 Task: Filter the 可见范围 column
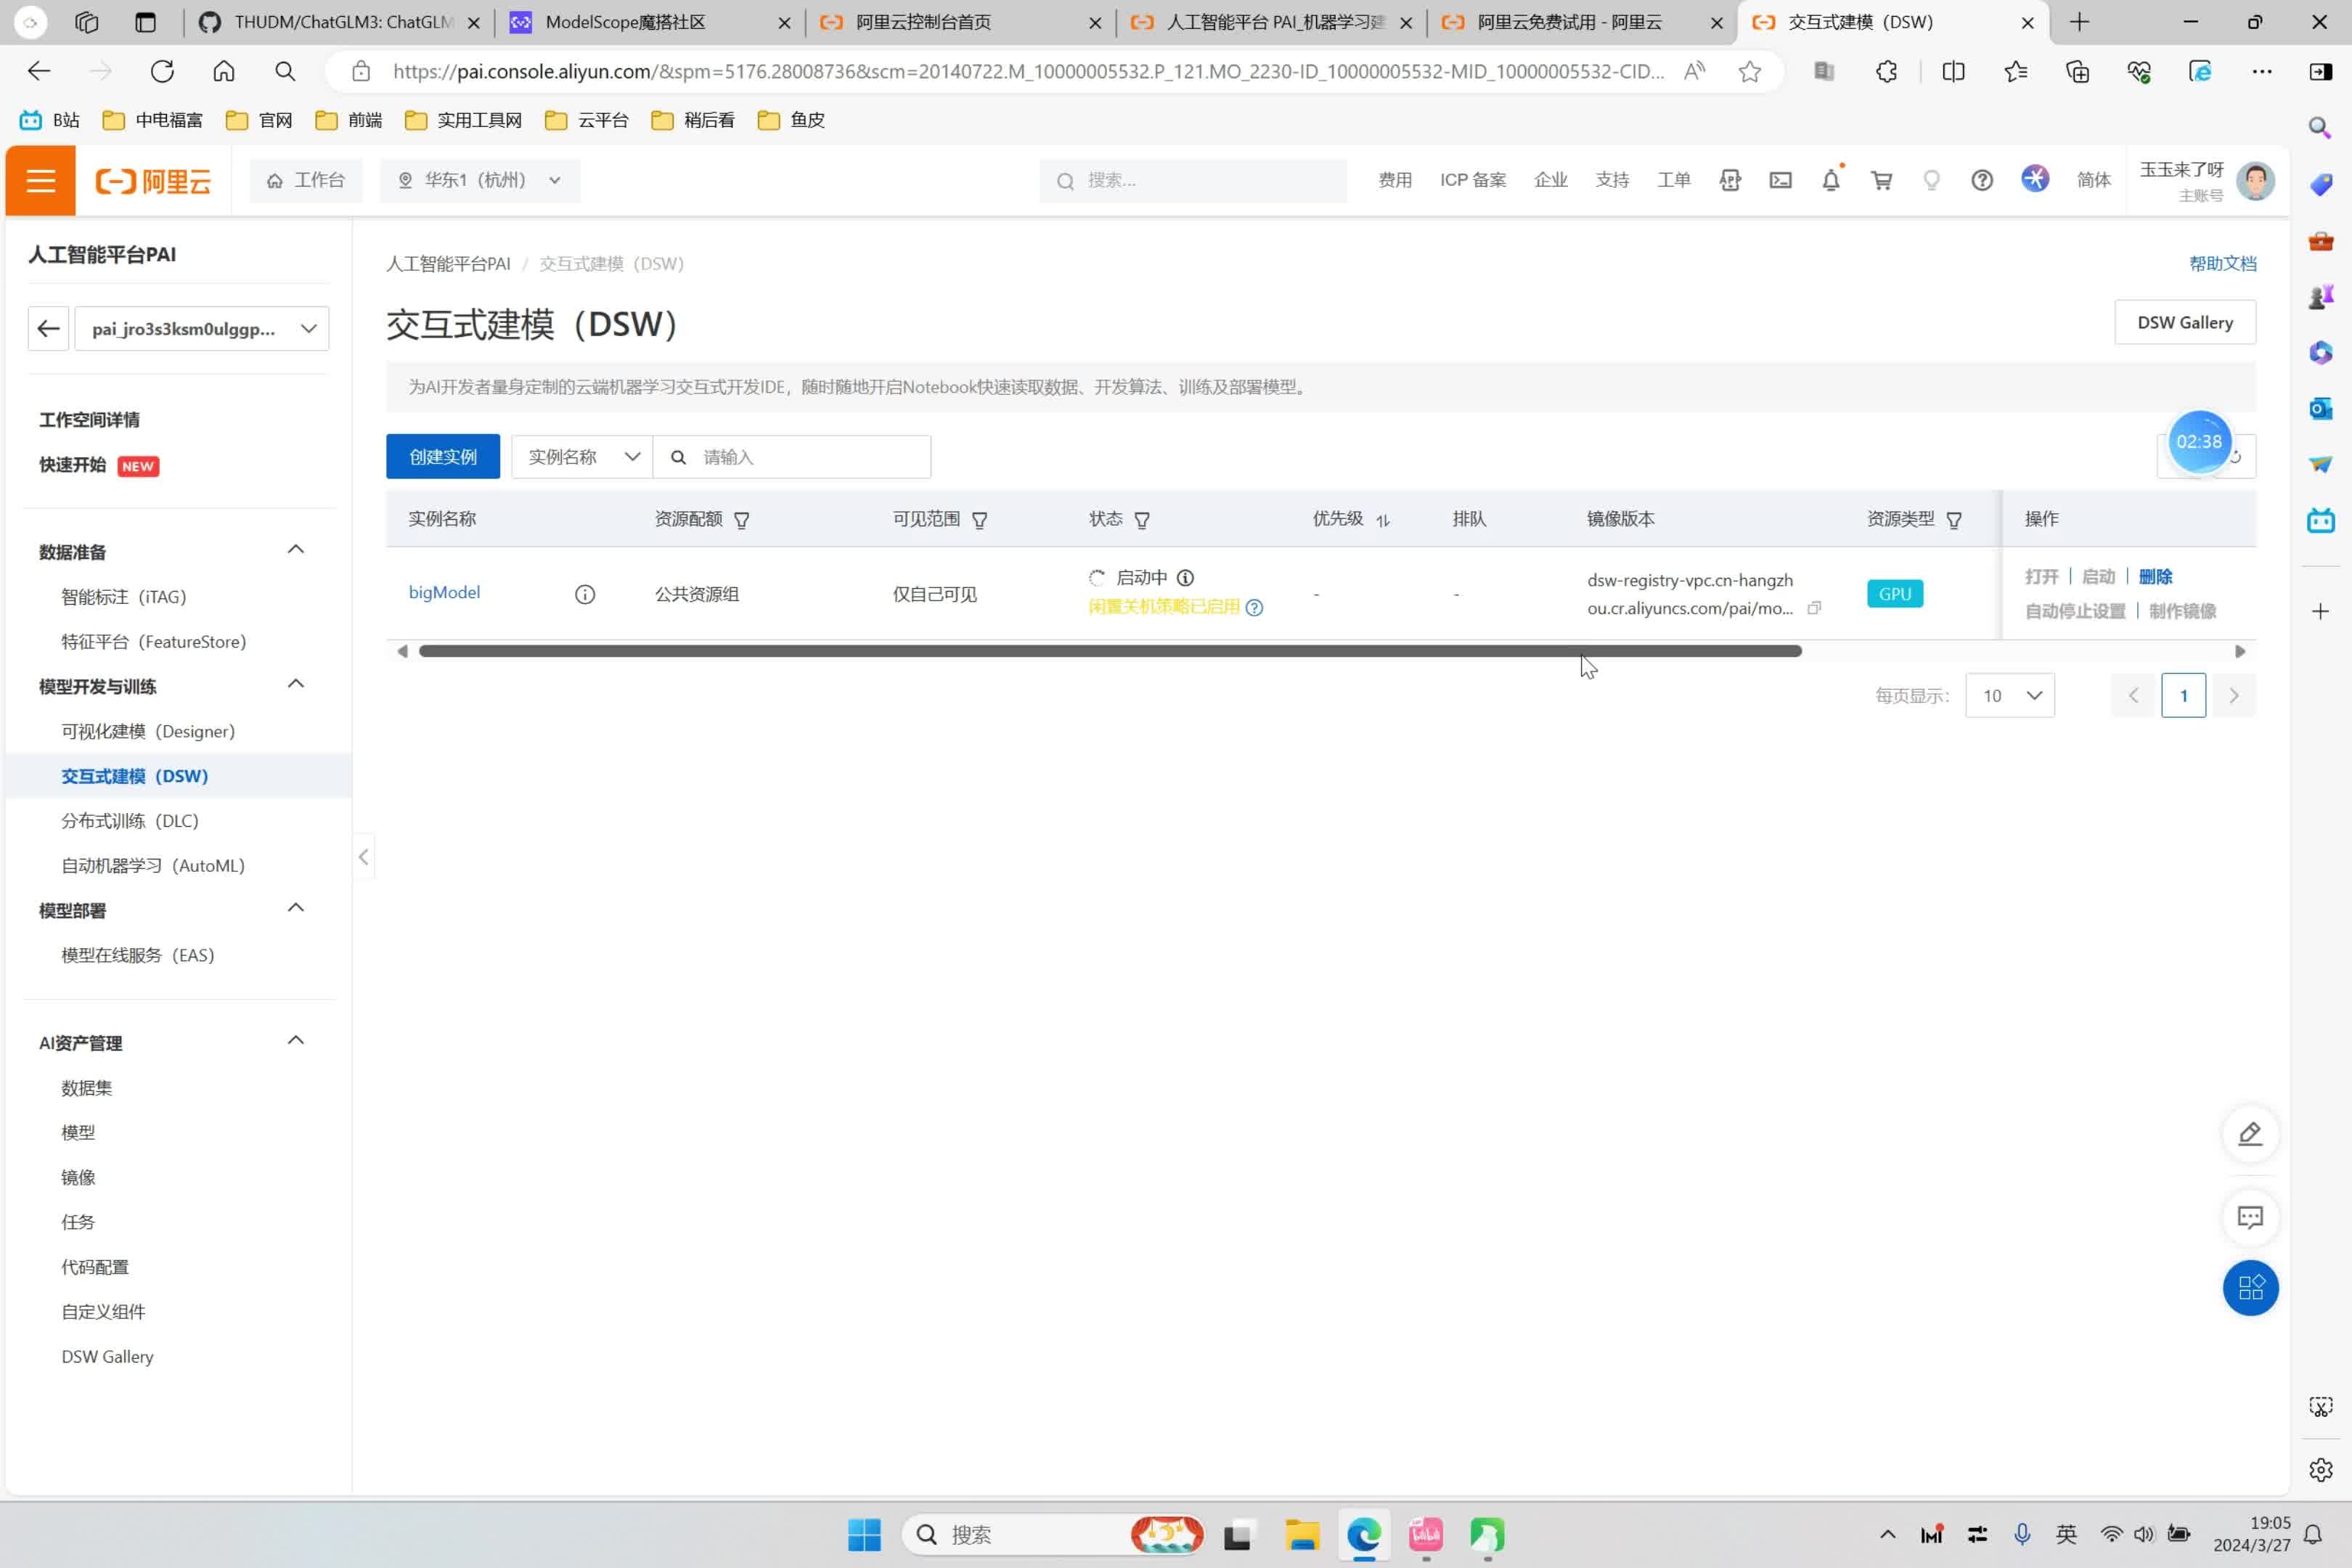click(979, 520)
